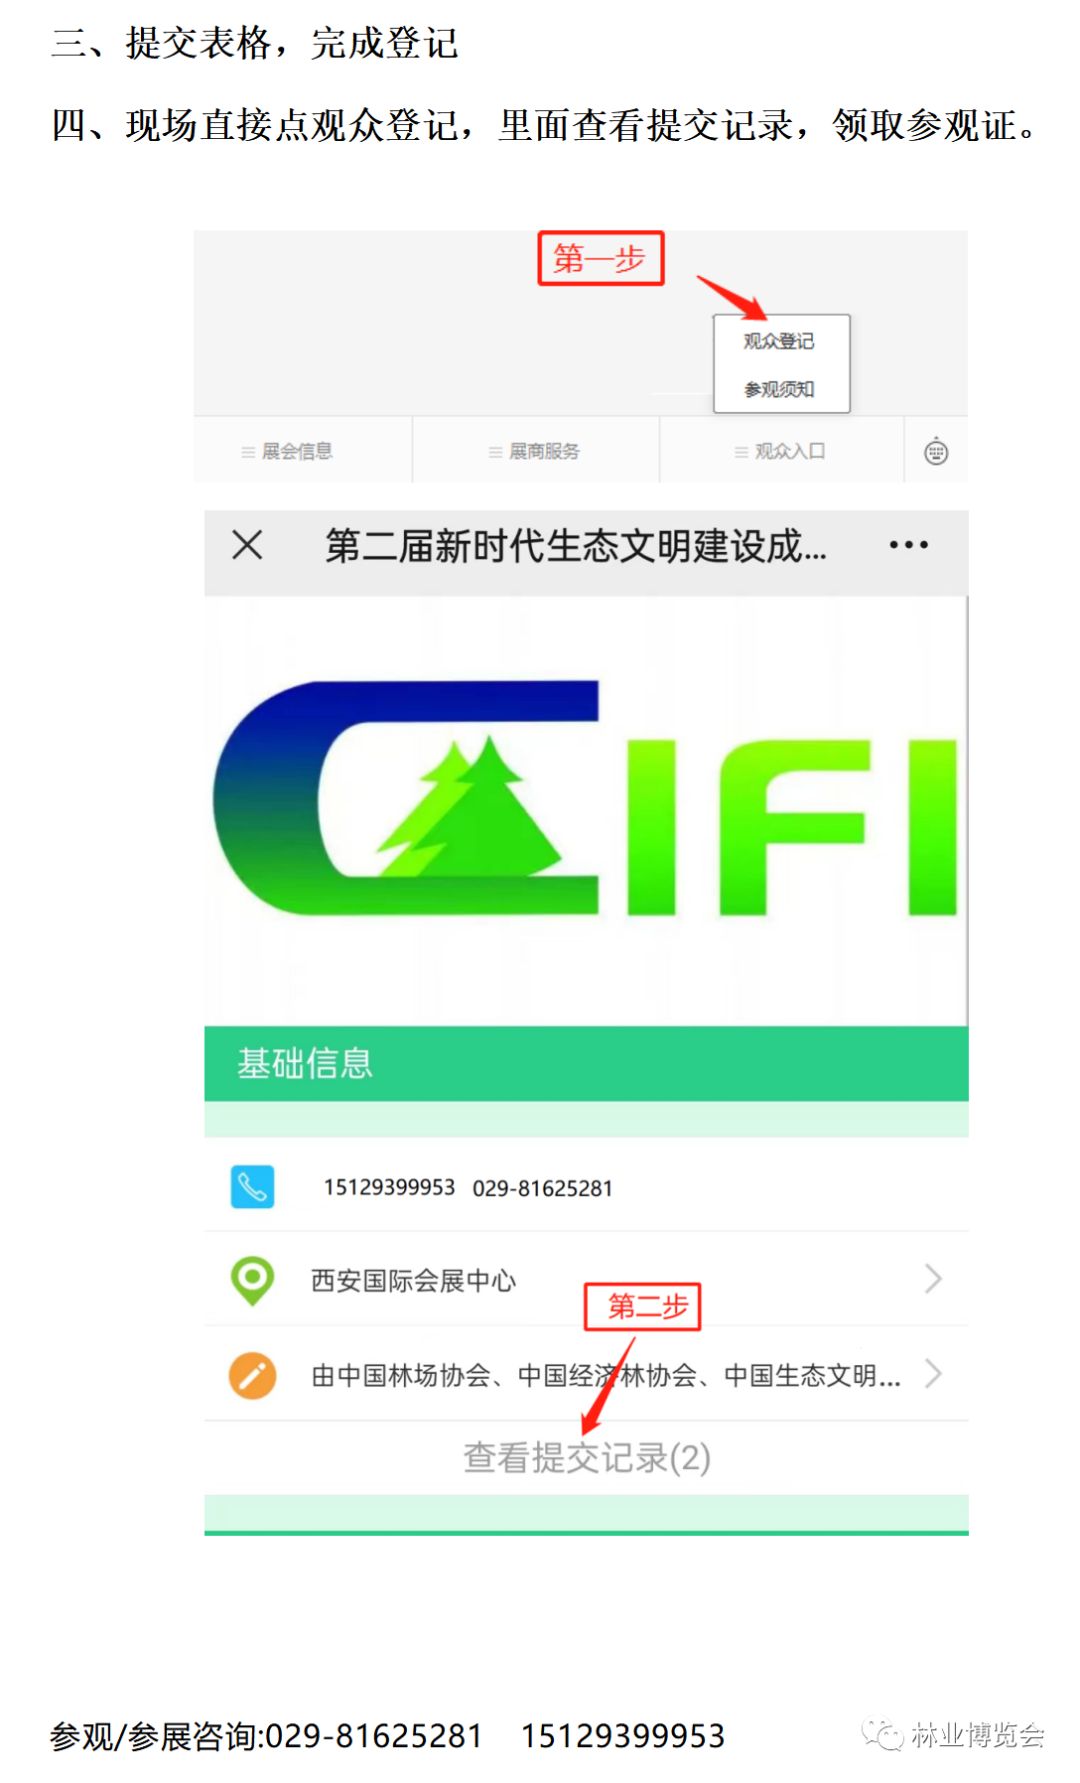The width and height of the screenshot is (1080, 1783).
Task: Click the keyboard toggle icon beside 观众入口
Action: [936, 451]
